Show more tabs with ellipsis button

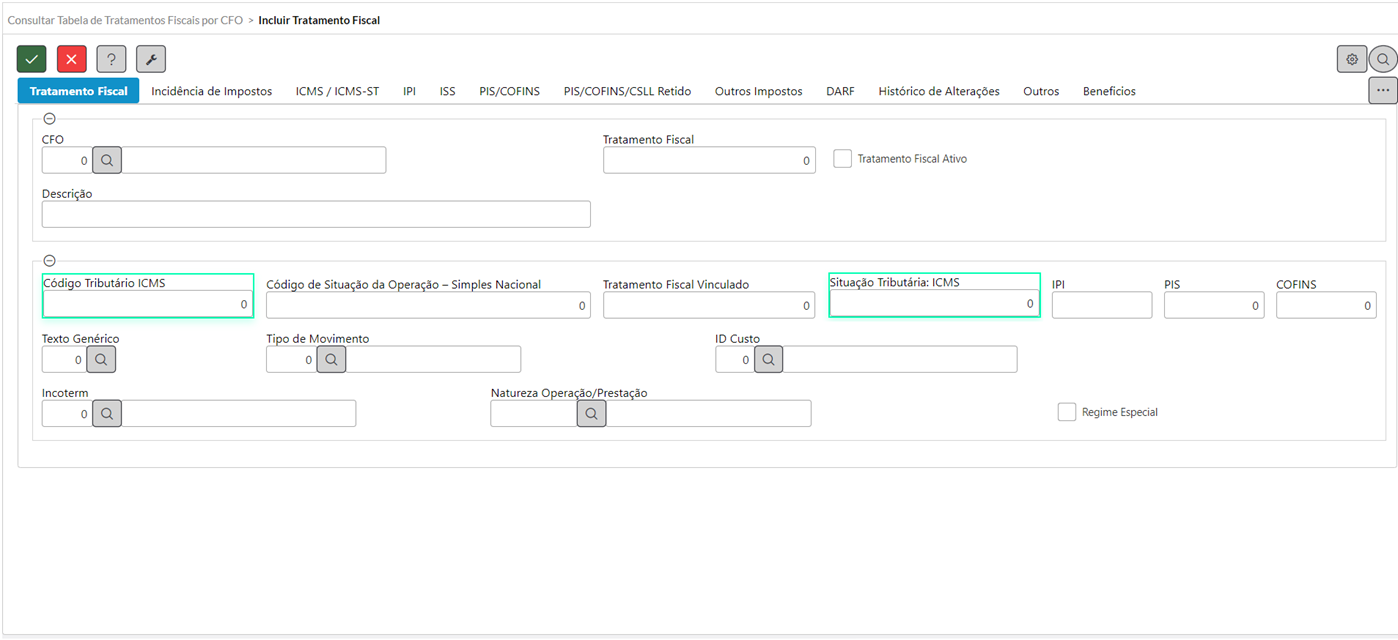pos(1383,90)
